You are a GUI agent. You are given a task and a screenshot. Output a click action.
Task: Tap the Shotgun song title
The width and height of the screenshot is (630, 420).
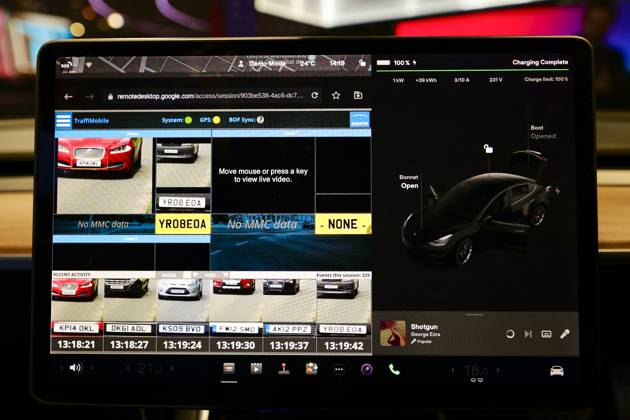pos(424,327)
